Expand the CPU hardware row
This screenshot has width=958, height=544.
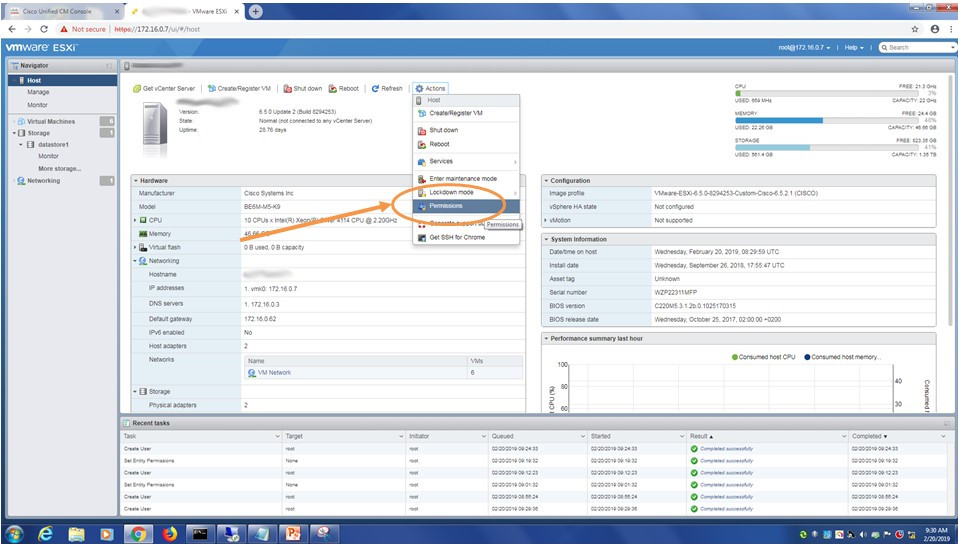point(136,220)
